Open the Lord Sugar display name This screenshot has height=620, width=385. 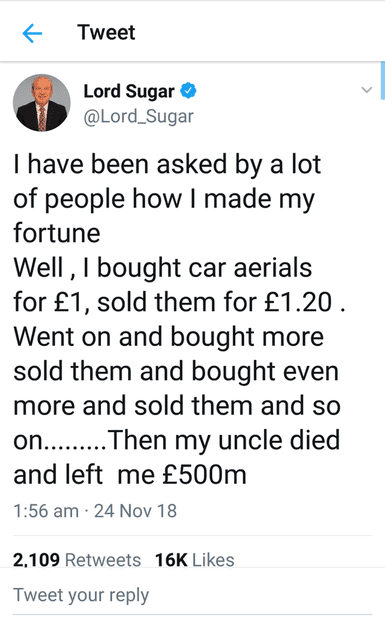tap(129, 91)
